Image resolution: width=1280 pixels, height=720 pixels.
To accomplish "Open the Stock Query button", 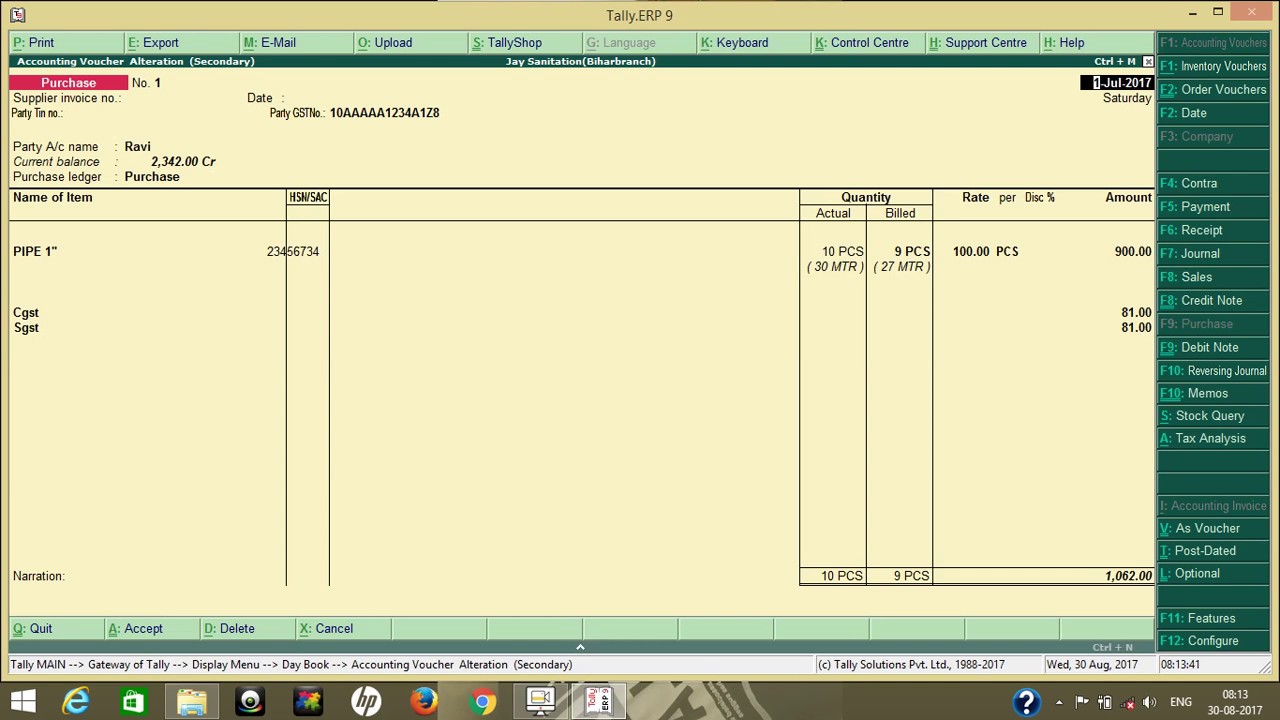I will point(1213,416).
